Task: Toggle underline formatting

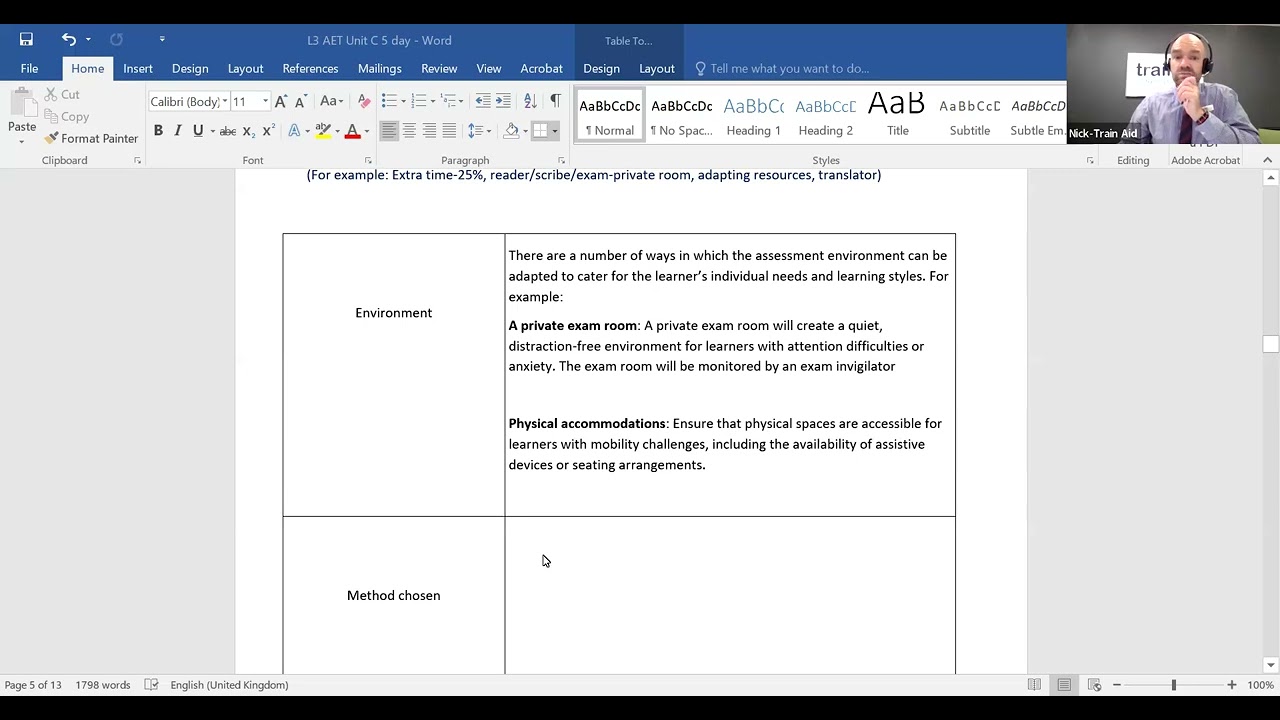Action: (198, 131)
